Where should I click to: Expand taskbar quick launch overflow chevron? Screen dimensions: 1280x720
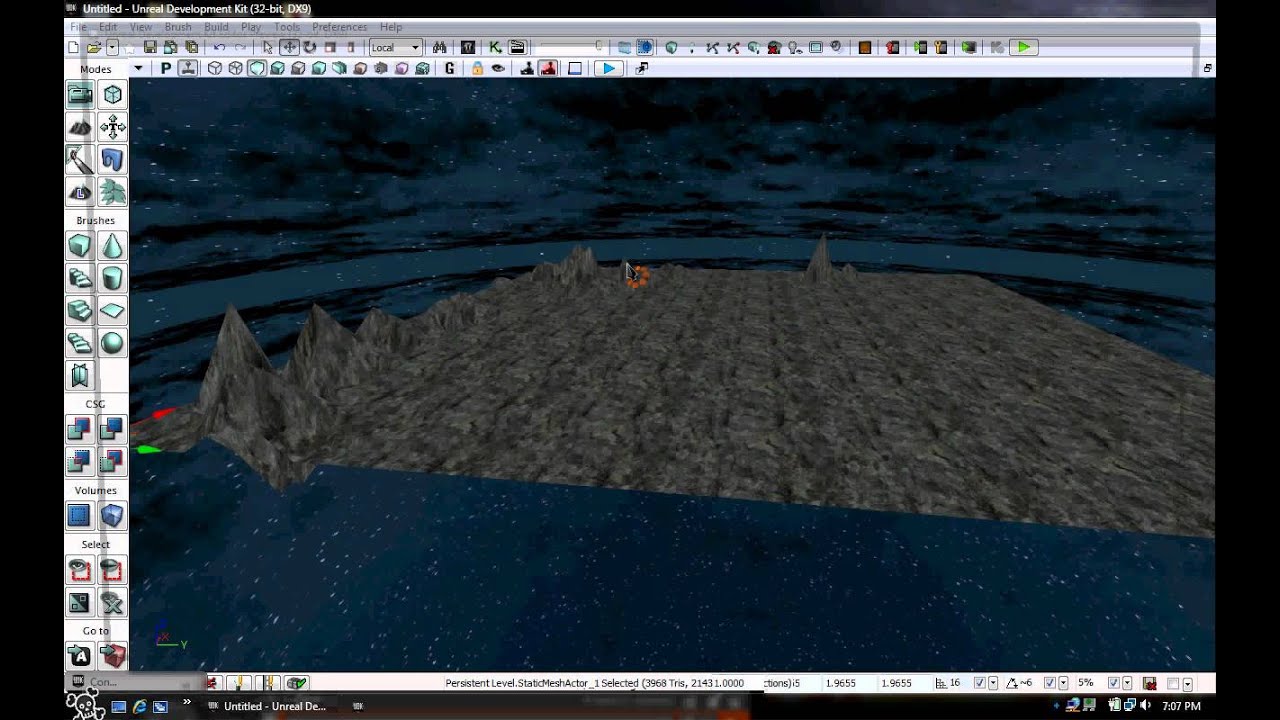187,702
